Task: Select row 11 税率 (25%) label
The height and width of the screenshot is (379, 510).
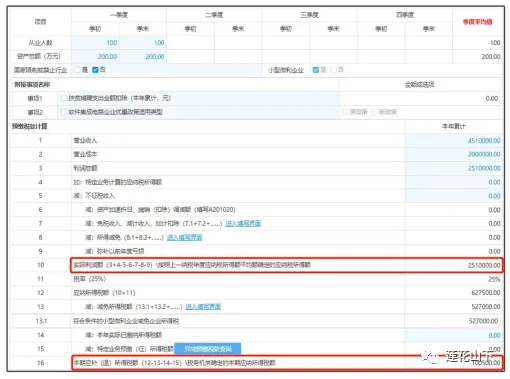Action: pos(90,279)
